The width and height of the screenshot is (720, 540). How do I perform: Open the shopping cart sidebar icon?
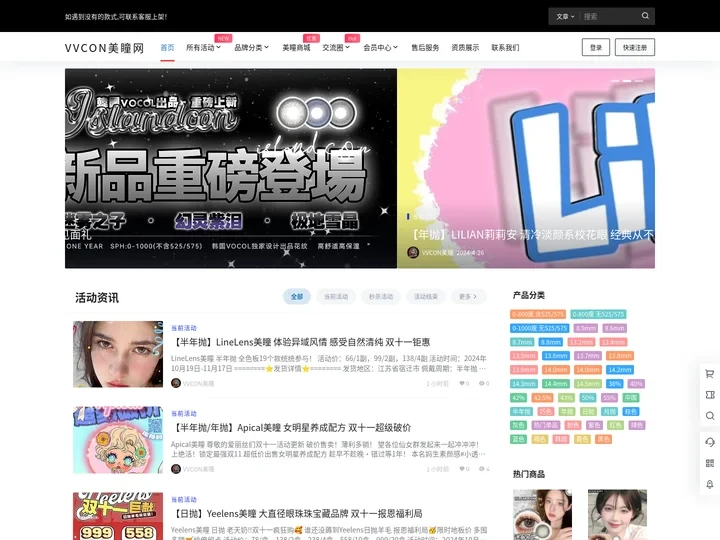709,374
